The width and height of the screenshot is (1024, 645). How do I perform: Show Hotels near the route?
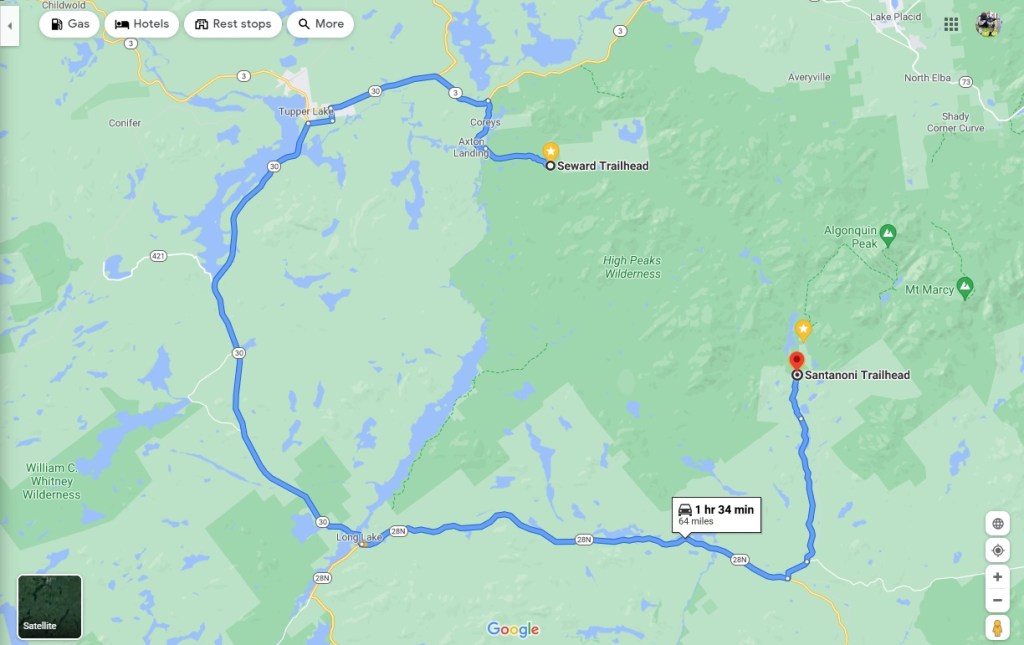tap(142, 24)
